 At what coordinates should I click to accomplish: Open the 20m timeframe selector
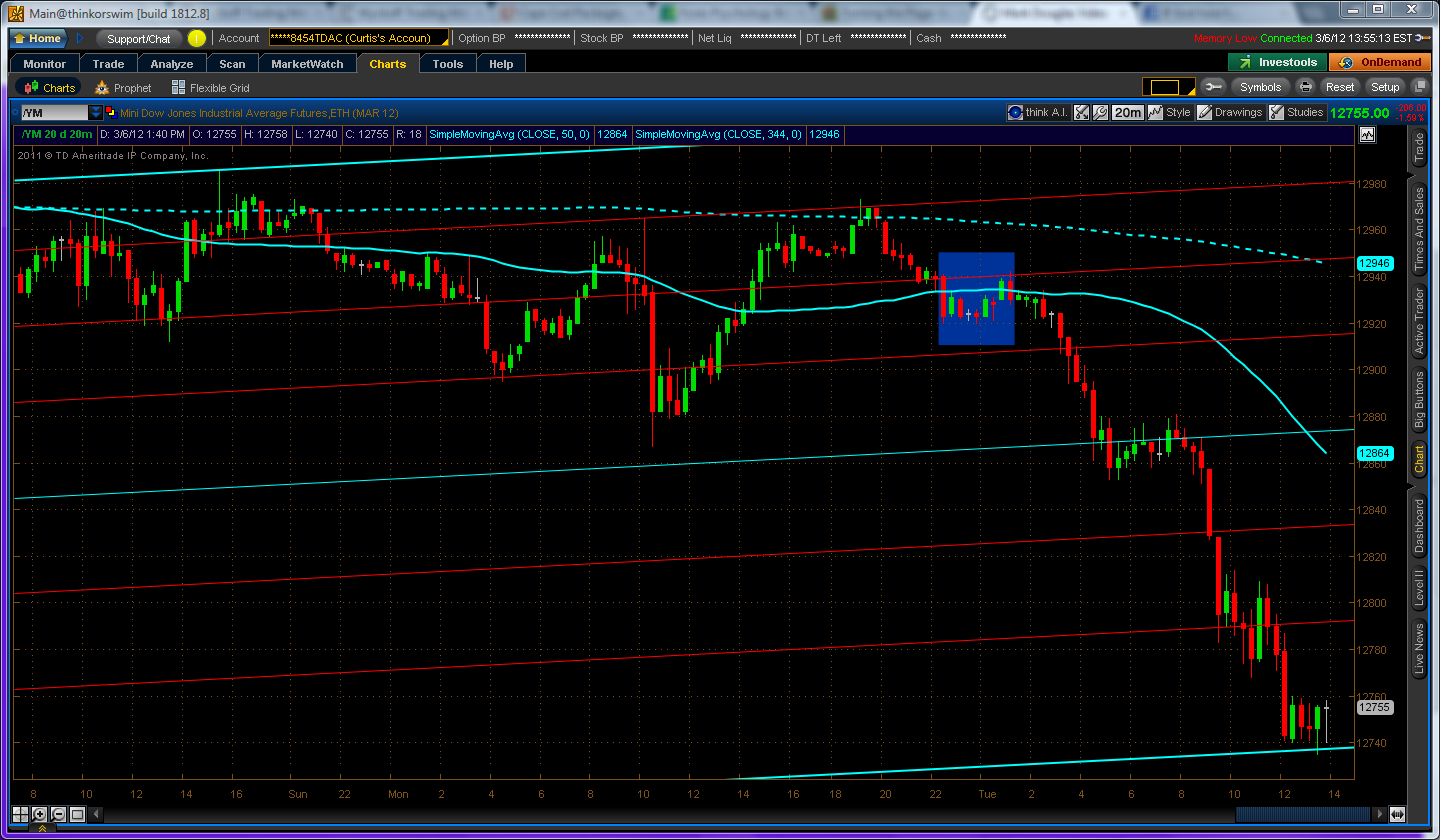(x=1128, y=113)
